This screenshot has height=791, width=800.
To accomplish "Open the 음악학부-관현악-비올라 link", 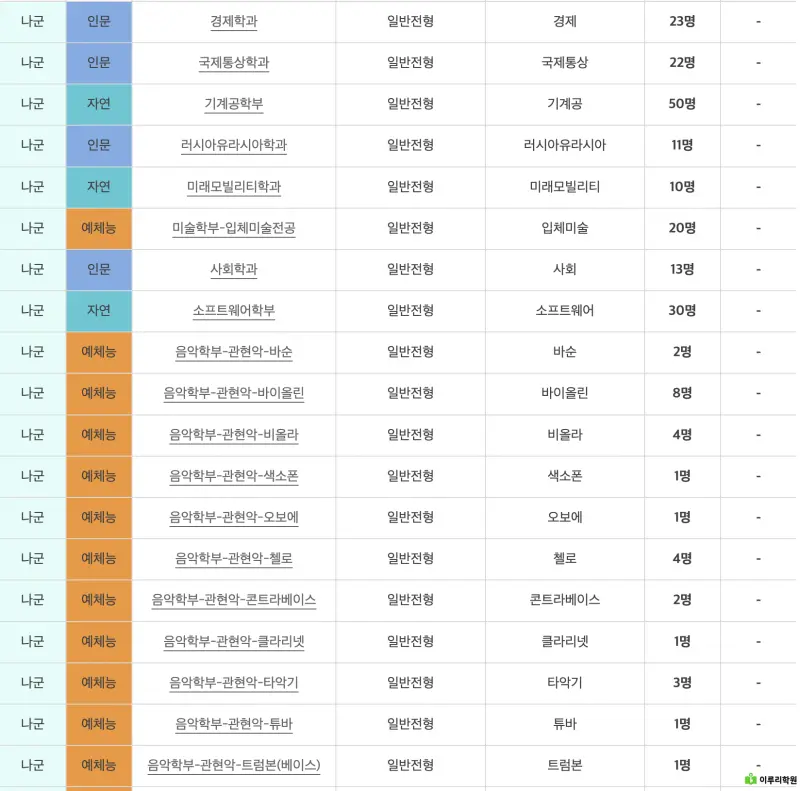I will coord(234,435).
